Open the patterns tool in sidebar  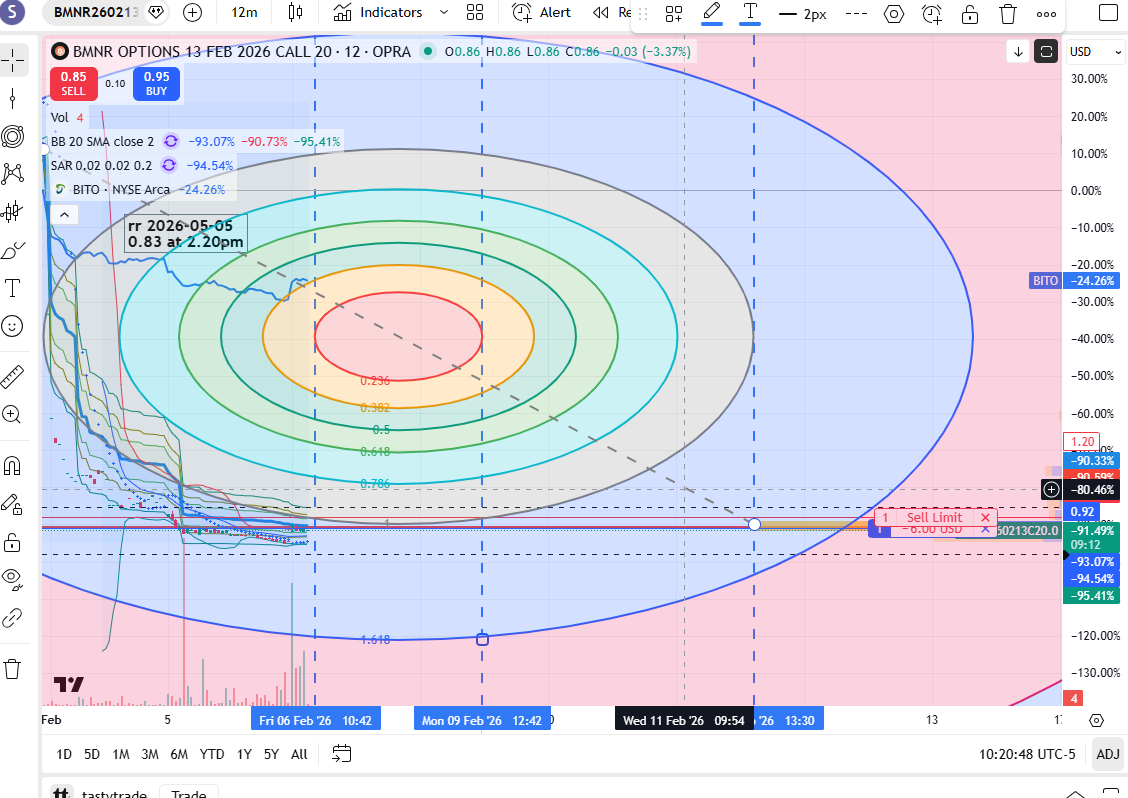(x=13, y=174)
